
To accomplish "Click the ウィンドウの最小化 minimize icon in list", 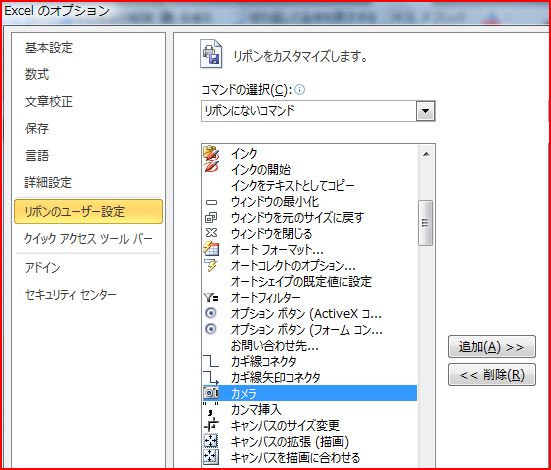I will [211, 202].
